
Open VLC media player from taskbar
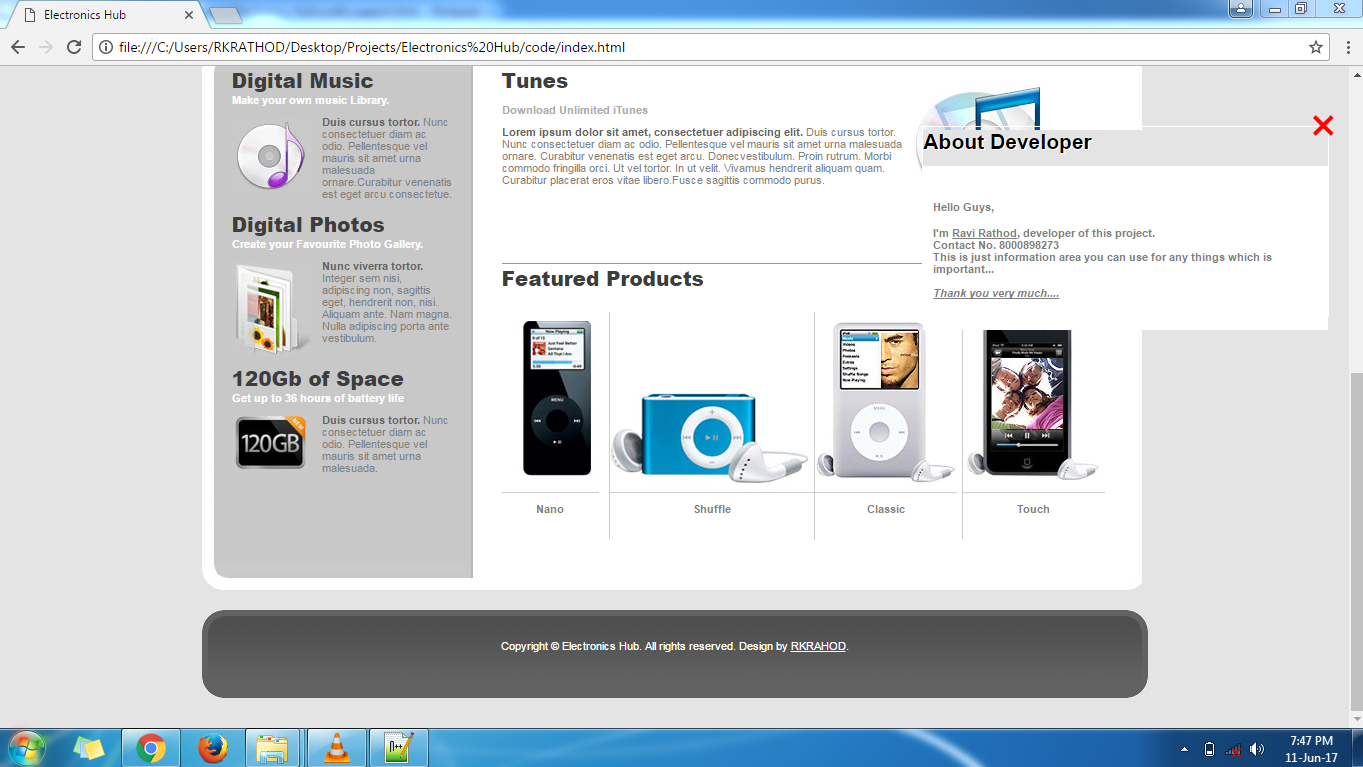click(x=337, y=748)
